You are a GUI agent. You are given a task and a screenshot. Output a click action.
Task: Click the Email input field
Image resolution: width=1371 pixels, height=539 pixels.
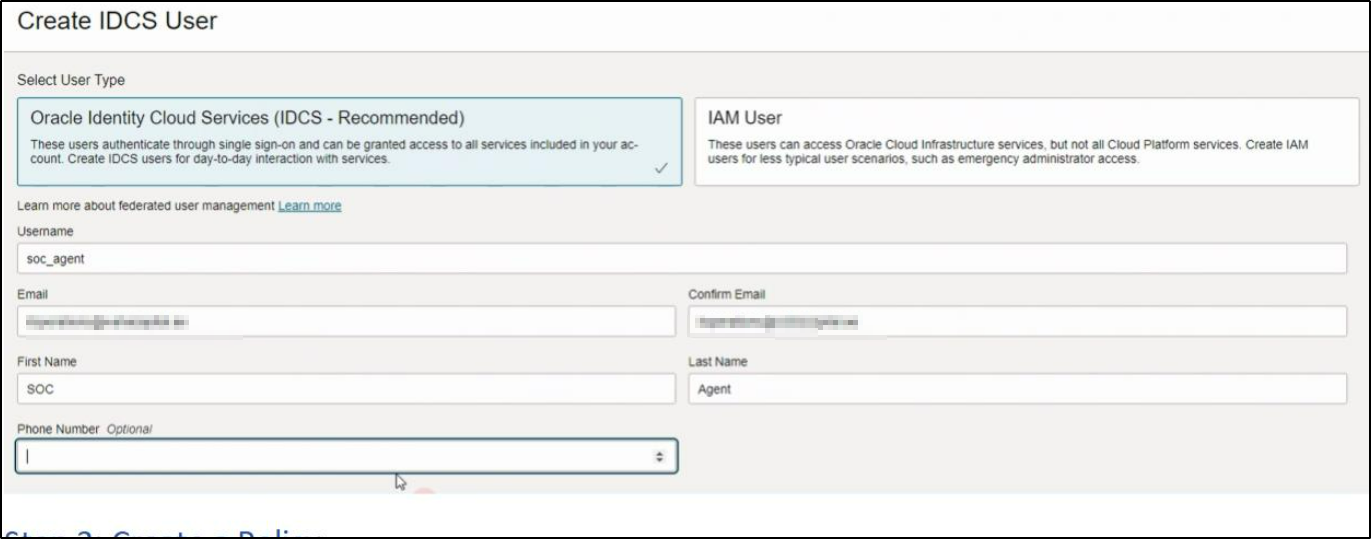tap(346, 322)
